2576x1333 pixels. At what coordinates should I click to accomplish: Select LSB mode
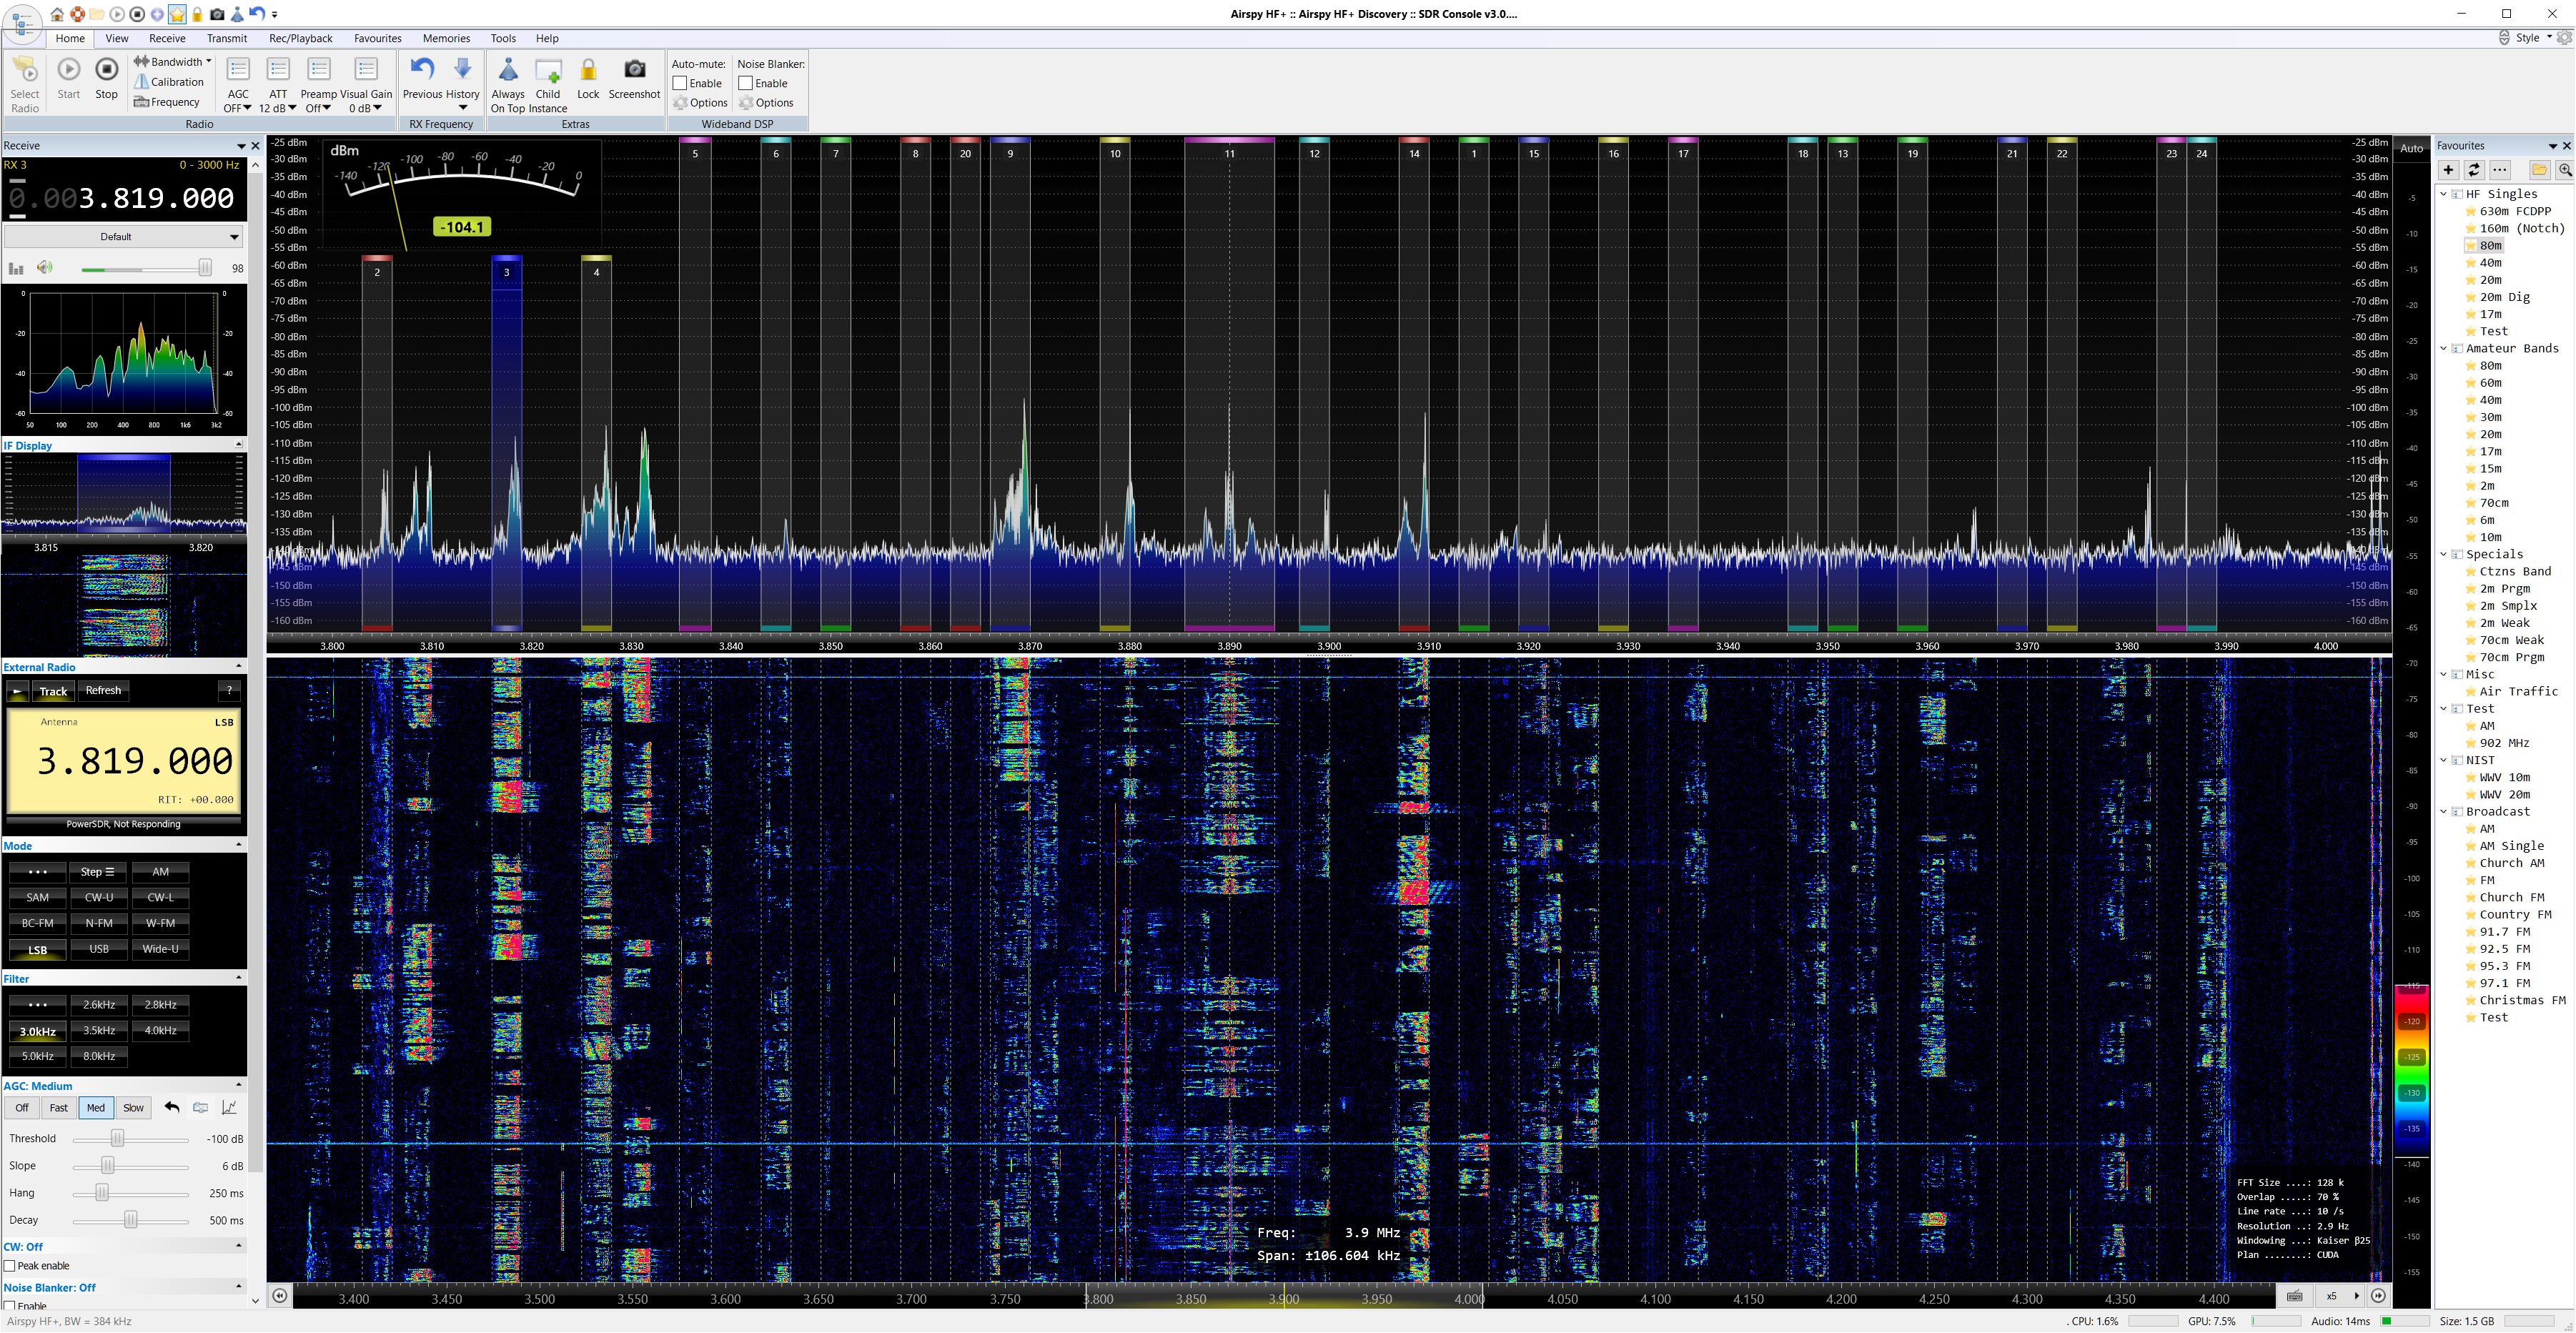coord(37,950)
